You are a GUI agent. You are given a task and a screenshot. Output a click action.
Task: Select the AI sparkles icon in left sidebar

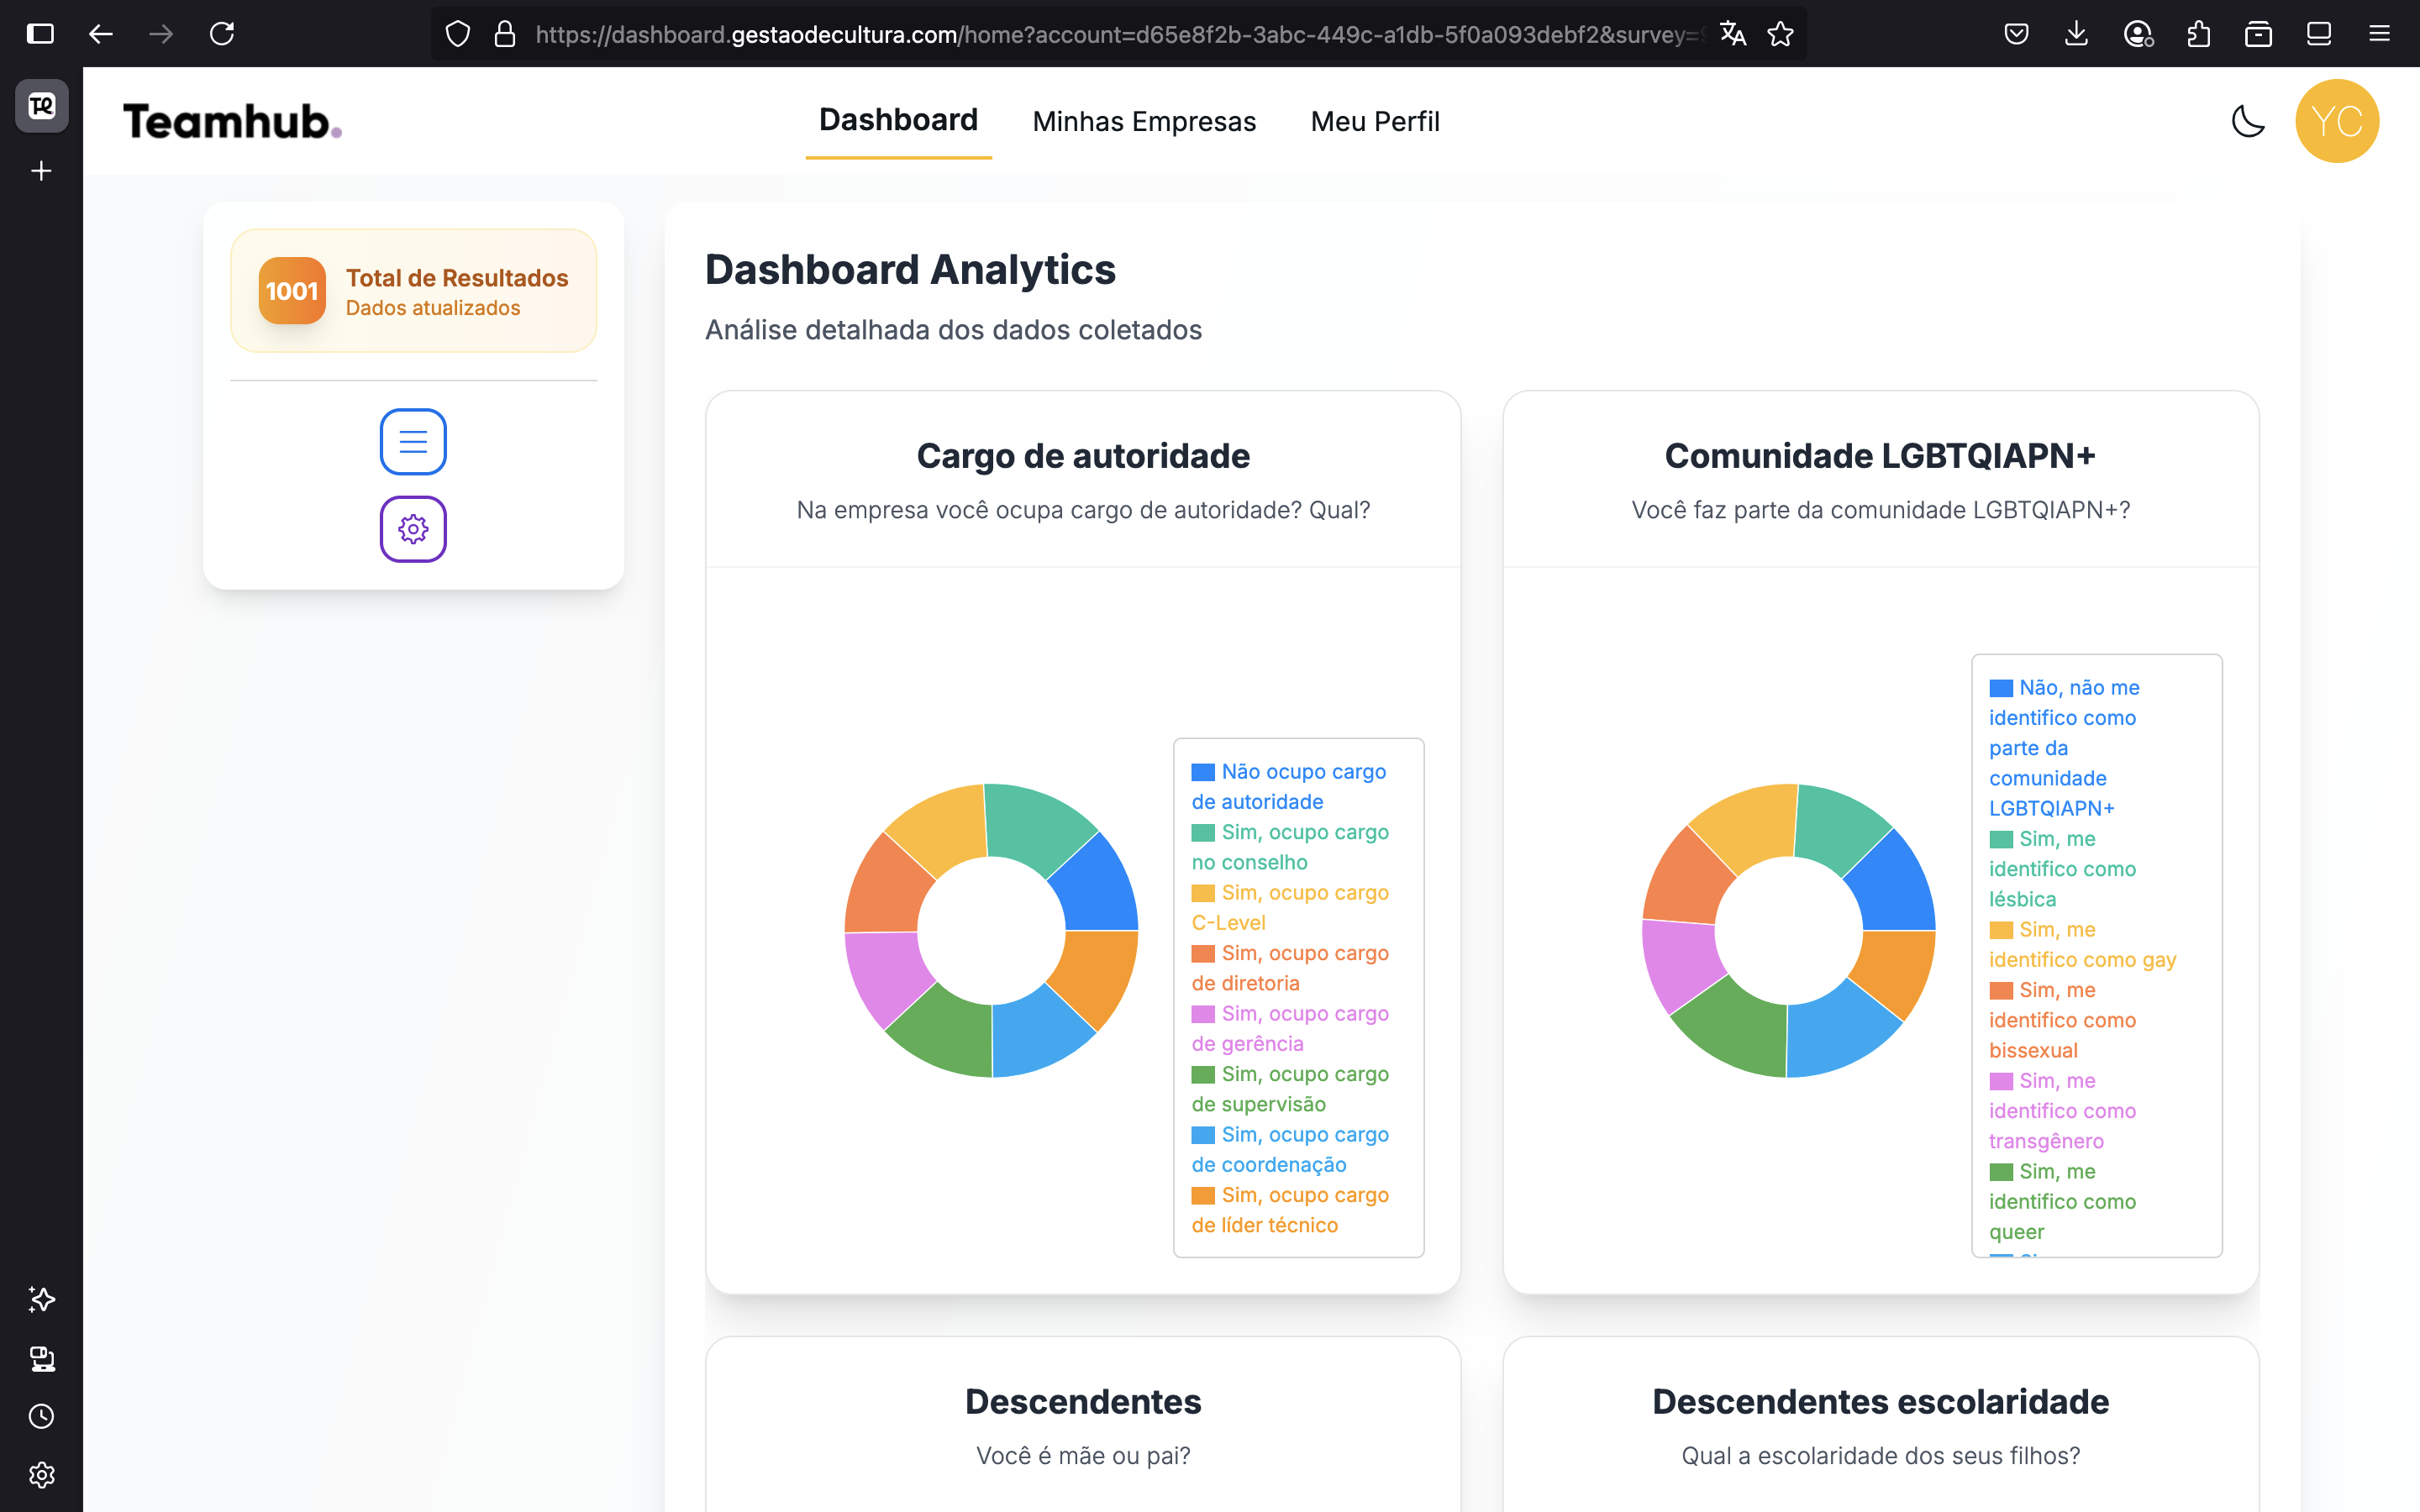point(41,1299)
